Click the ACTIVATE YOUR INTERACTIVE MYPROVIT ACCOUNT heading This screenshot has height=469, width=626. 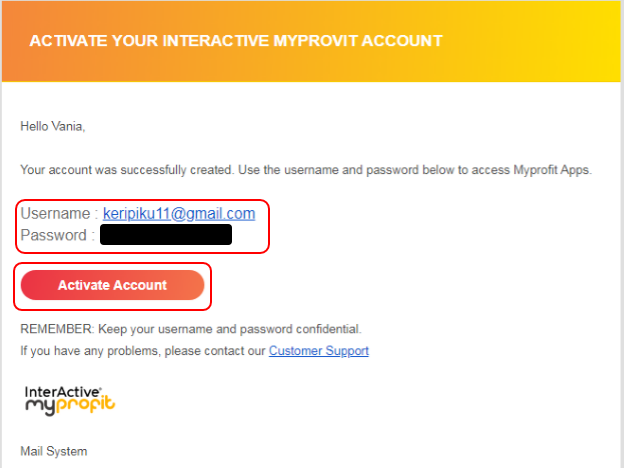236,41
